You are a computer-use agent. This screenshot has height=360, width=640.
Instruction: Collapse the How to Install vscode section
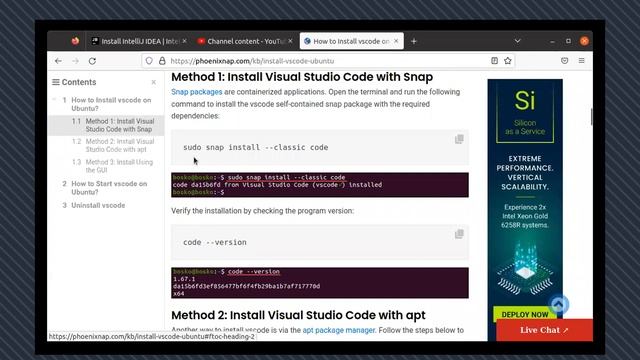pos(54,100)
